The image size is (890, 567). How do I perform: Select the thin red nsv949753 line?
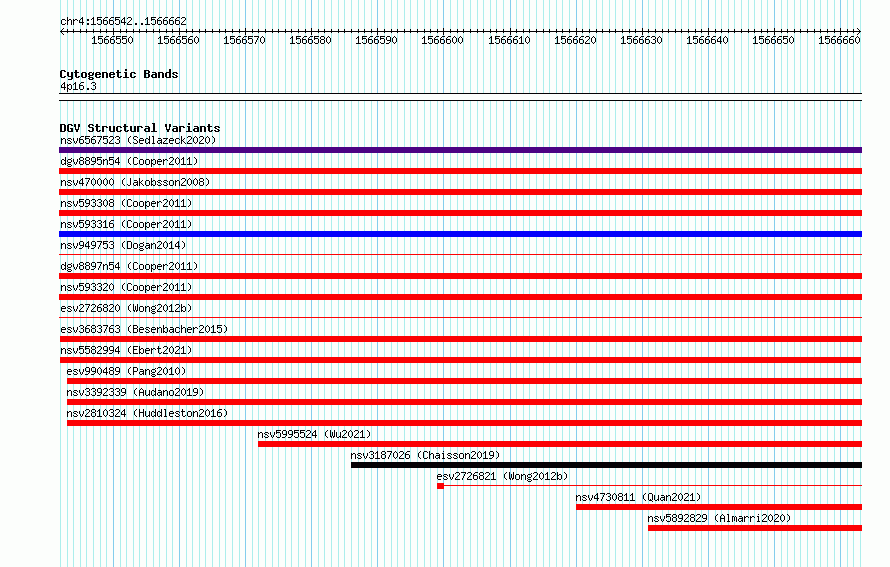click(460, 255)
